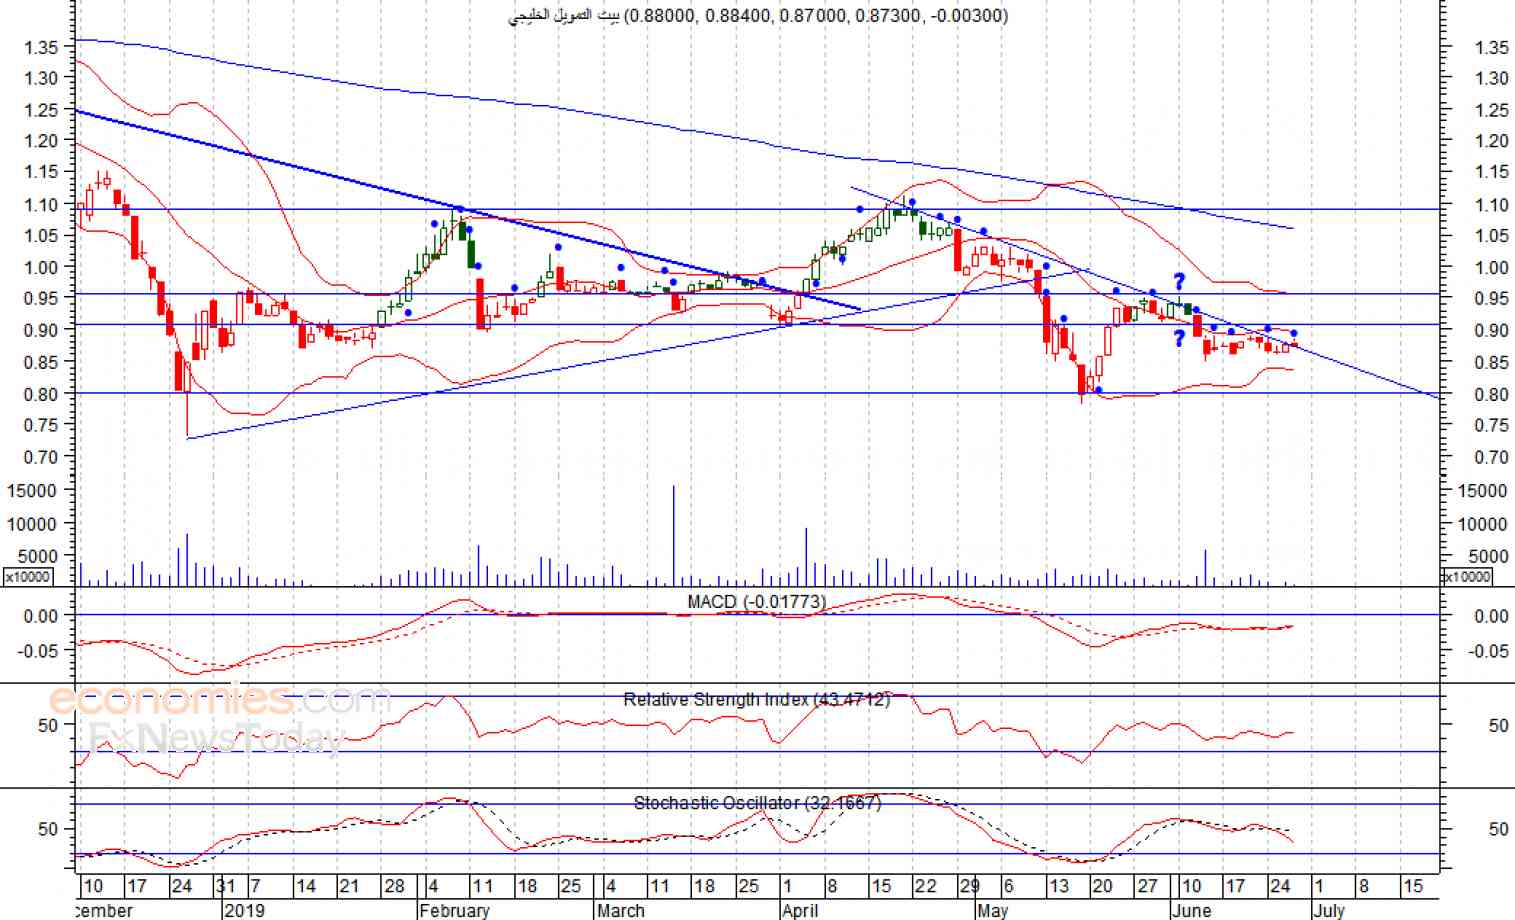Select the July month label on axis

click(x=1328, y=910)
